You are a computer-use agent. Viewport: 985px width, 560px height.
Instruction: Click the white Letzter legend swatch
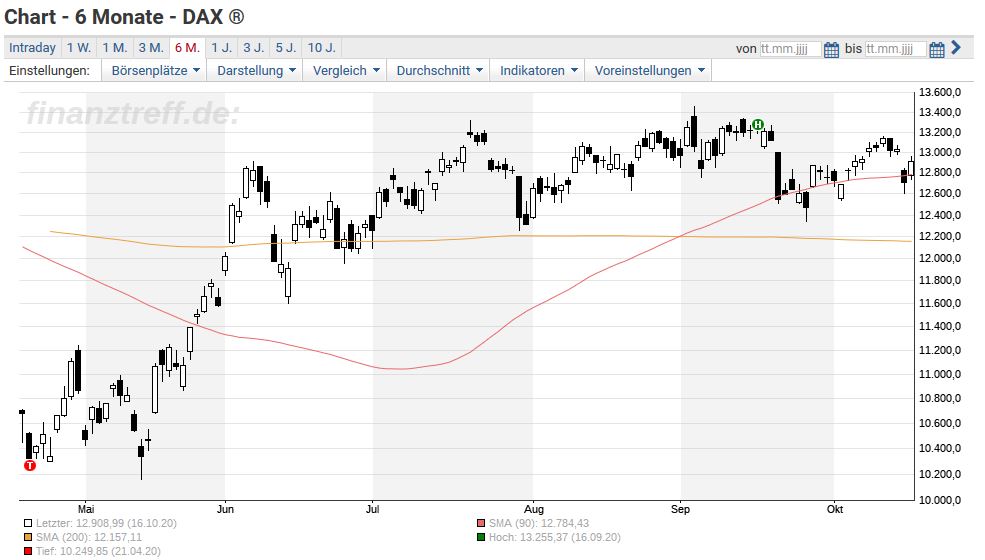[x=28, y=523]
